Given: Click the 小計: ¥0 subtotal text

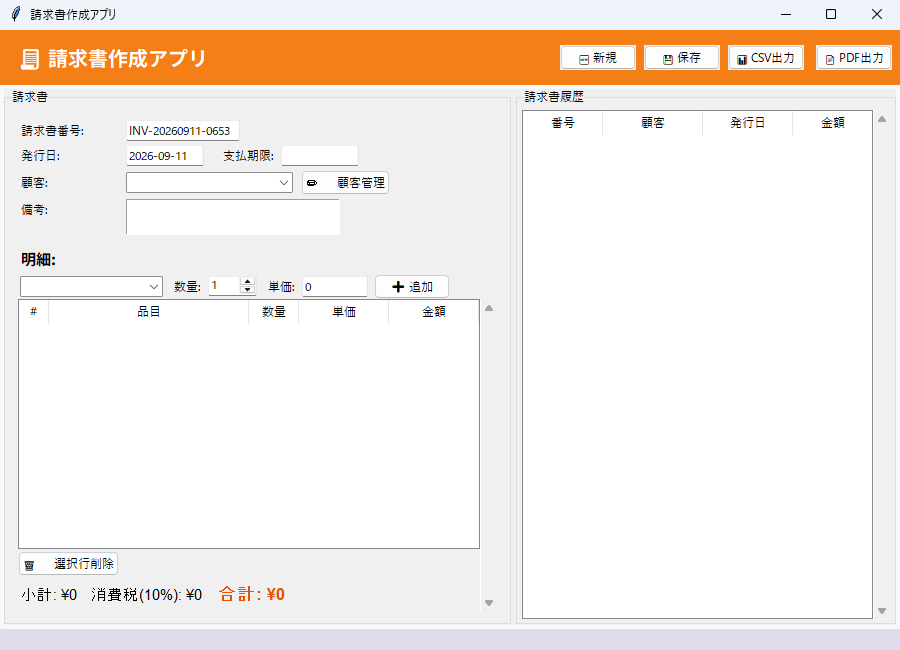Looking at the screenshot, I should tap(49, 595).
